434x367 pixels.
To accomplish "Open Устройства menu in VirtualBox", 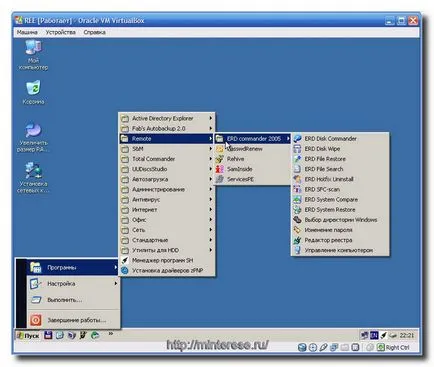I will pos(61,32).
